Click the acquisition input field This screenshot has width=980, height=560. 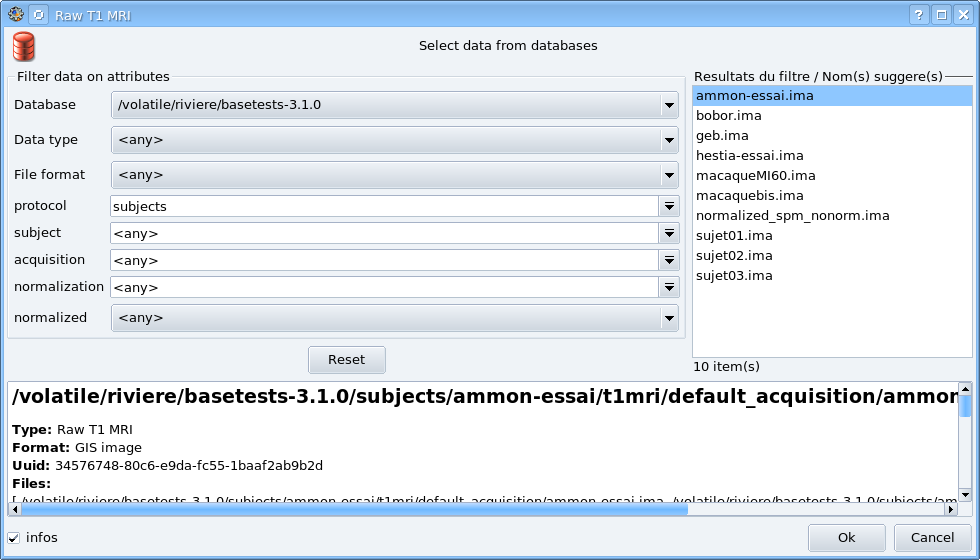pyautogui.click(x=384, y=260)
